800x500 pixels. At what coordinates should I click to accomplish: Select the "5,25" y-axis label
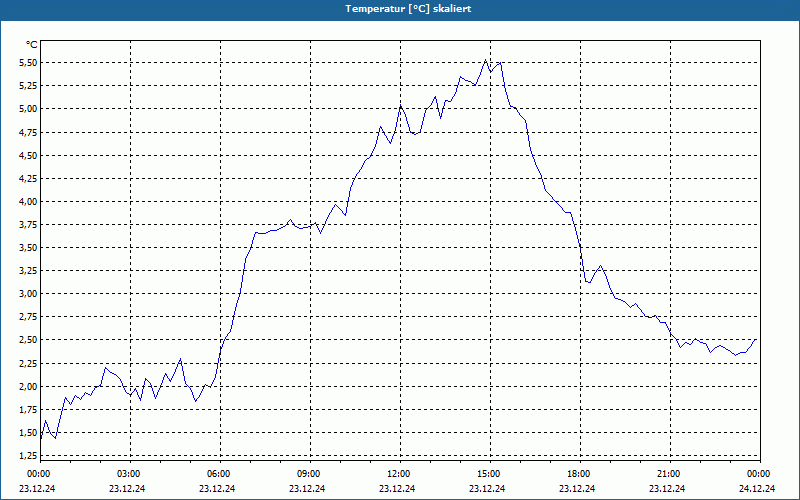click(x=28, y=86)
